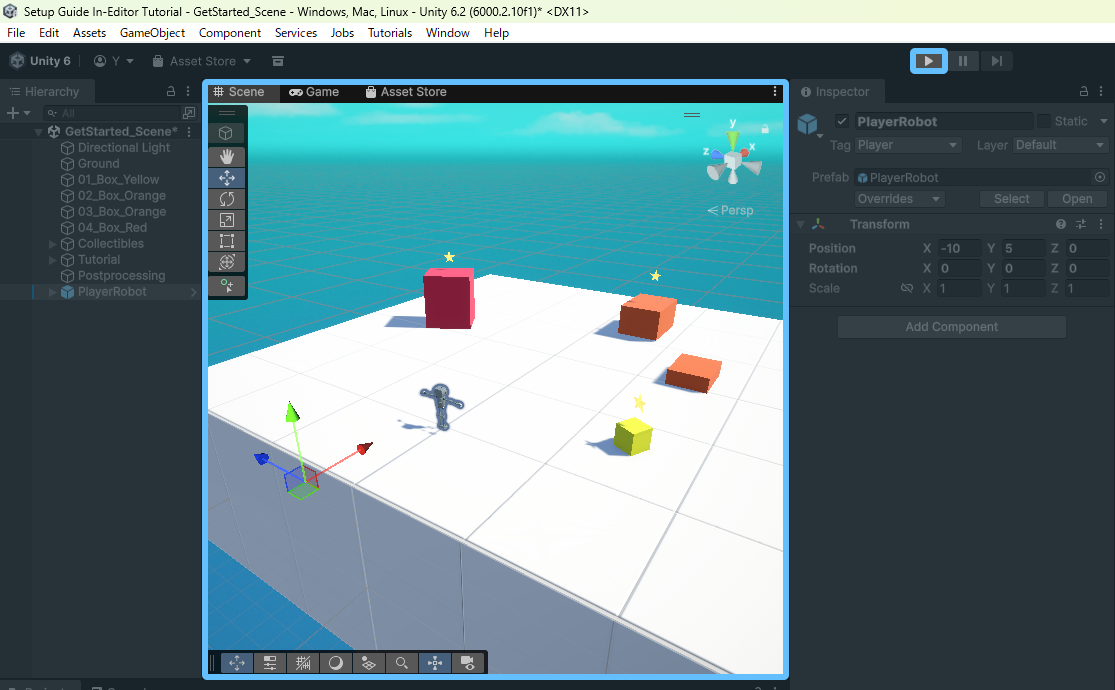Image resolution: width=1115 pixels, height=690 pixels.
Task: Open Transform component help reference
Action: coord(1061,224)
